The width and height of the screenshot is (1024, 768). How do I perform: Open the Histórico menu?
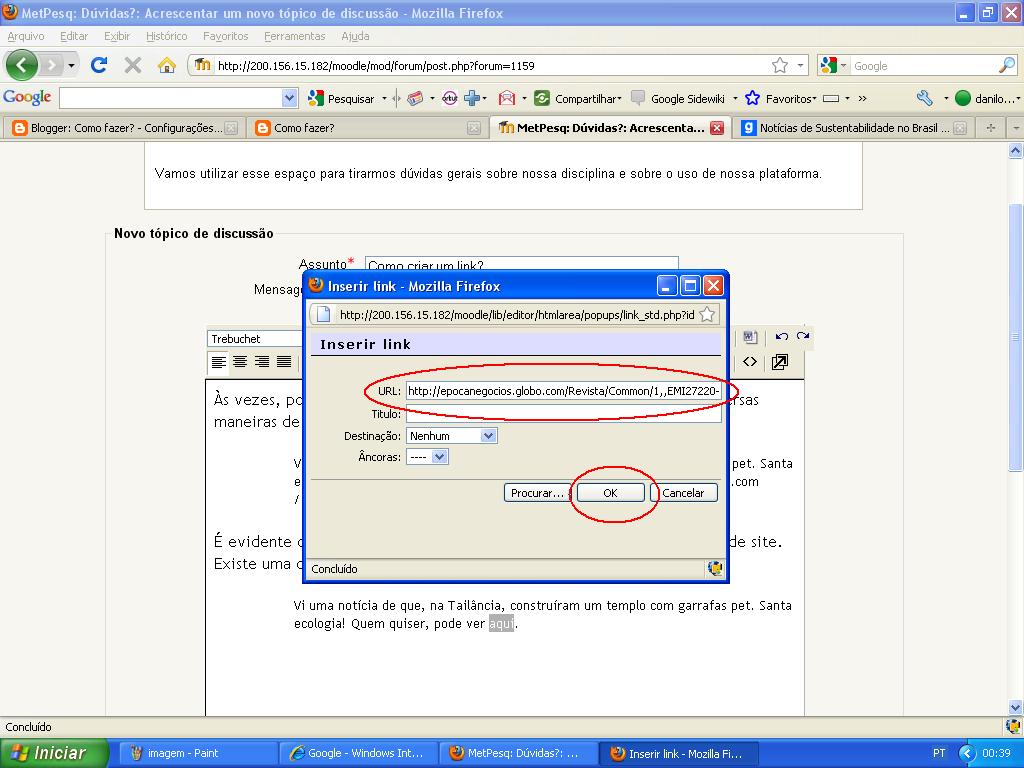167,36
